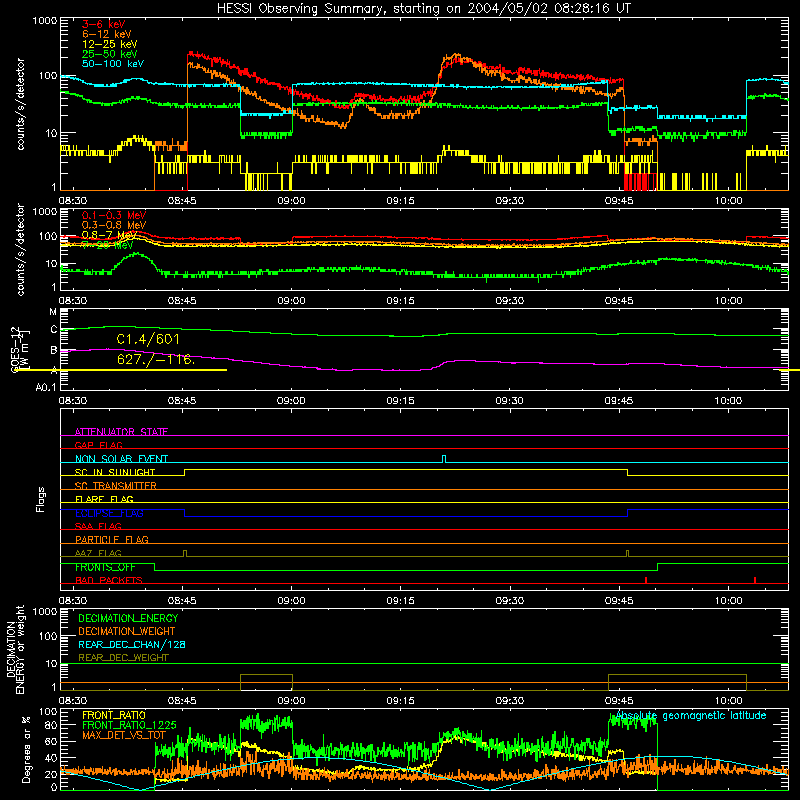
Task: Click the Degrees or % axis title
Action: click(x=26, y=749)
